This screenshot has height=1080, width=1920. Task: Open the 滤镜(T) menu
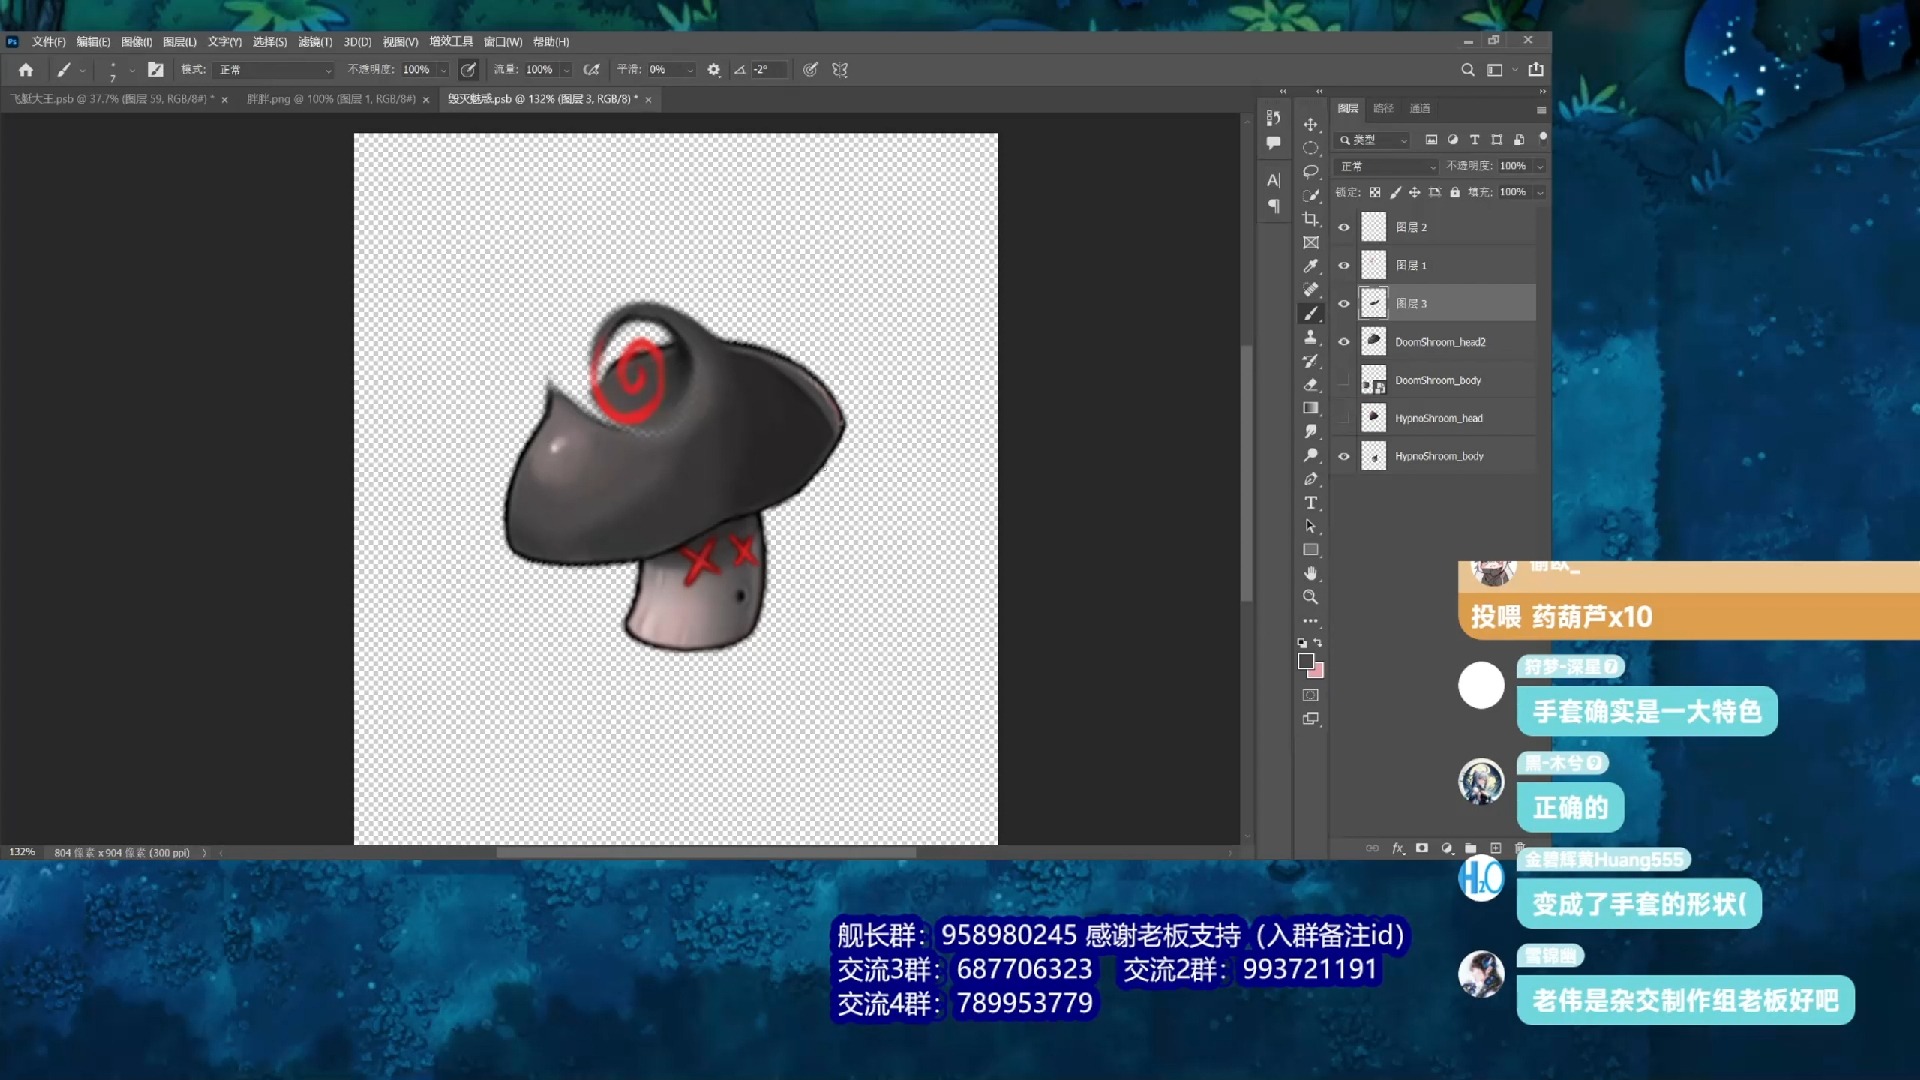coord(315,42)
